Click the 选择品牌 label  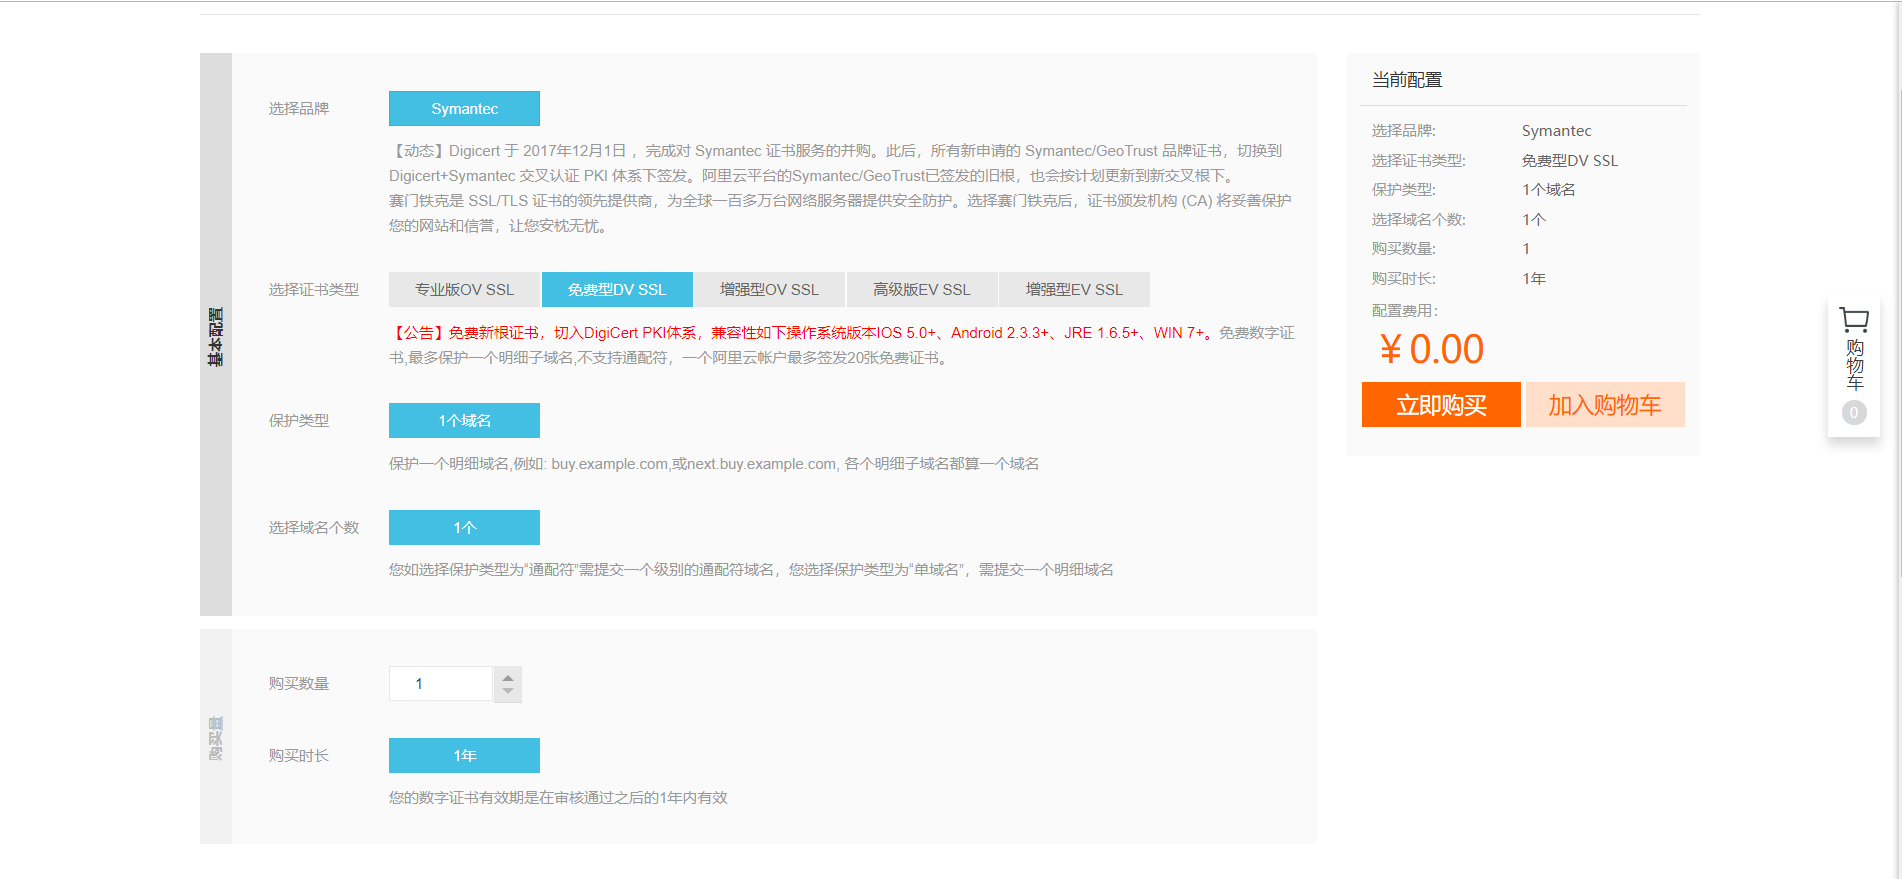click(298, 108)
